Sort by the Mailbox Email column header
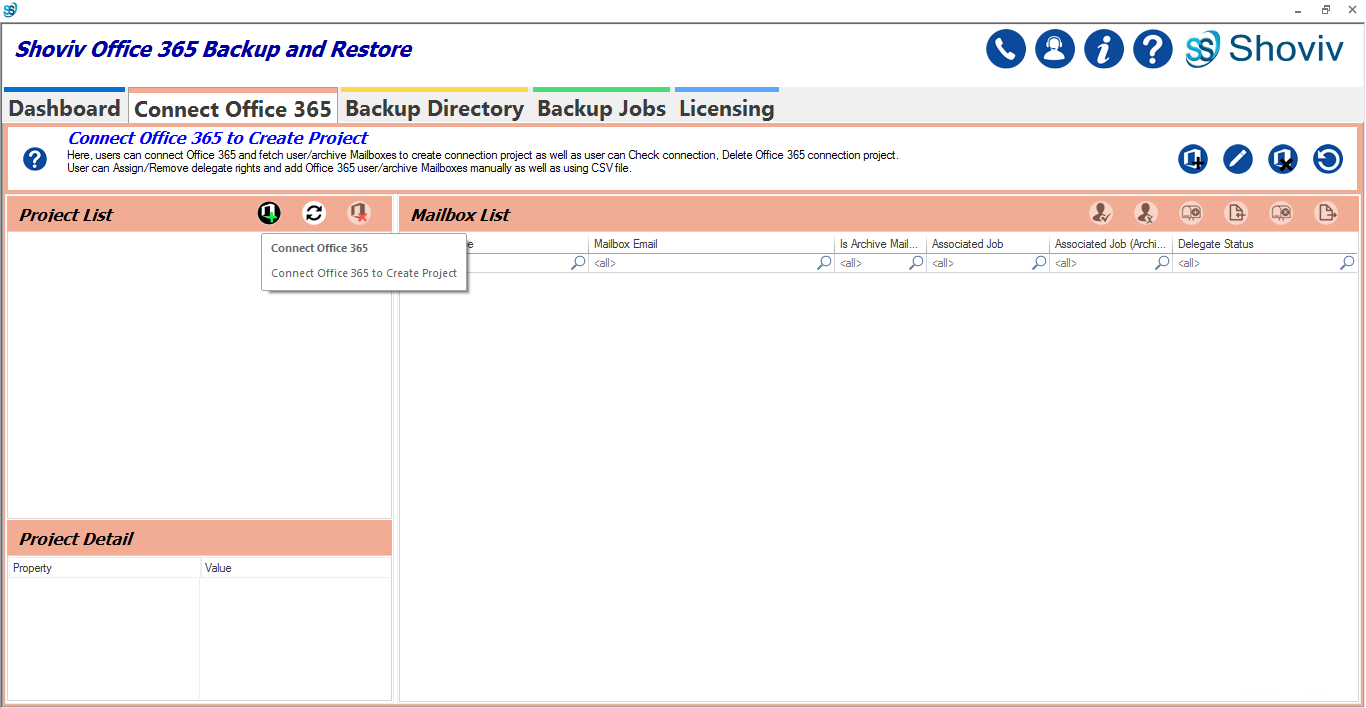 [x=712, y=244]
